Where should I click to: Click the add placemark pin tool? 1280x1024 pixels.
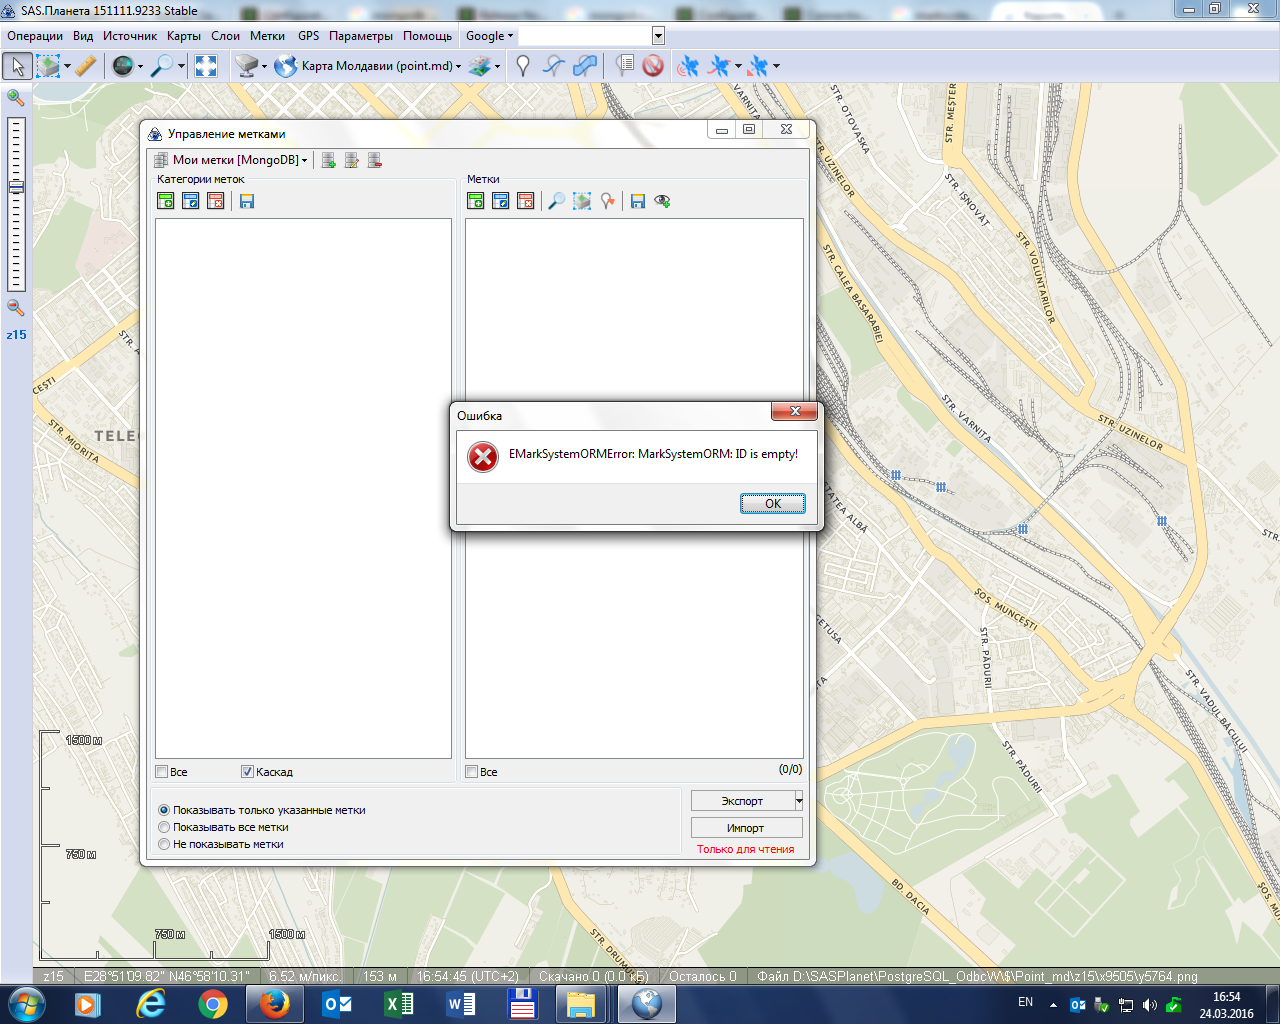point(522,66)
